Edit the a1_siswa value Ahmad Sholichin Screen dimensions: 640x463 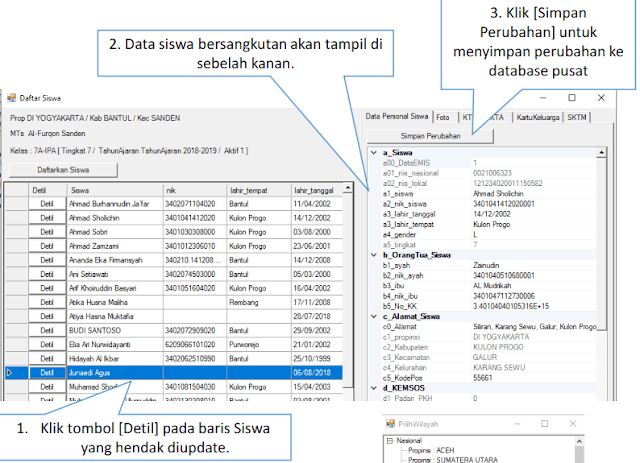pyautogui.click(x=533, y=194)
